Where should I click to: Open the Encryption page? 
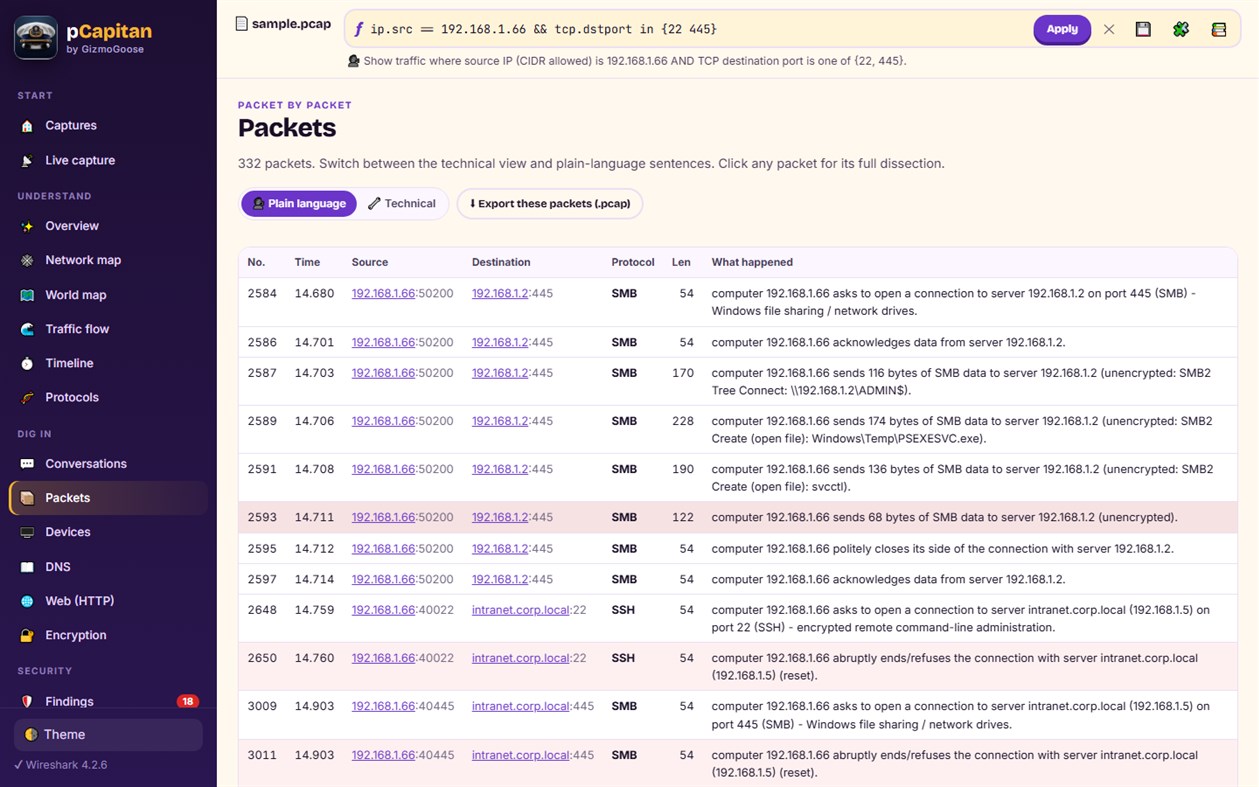coord(108,635)
